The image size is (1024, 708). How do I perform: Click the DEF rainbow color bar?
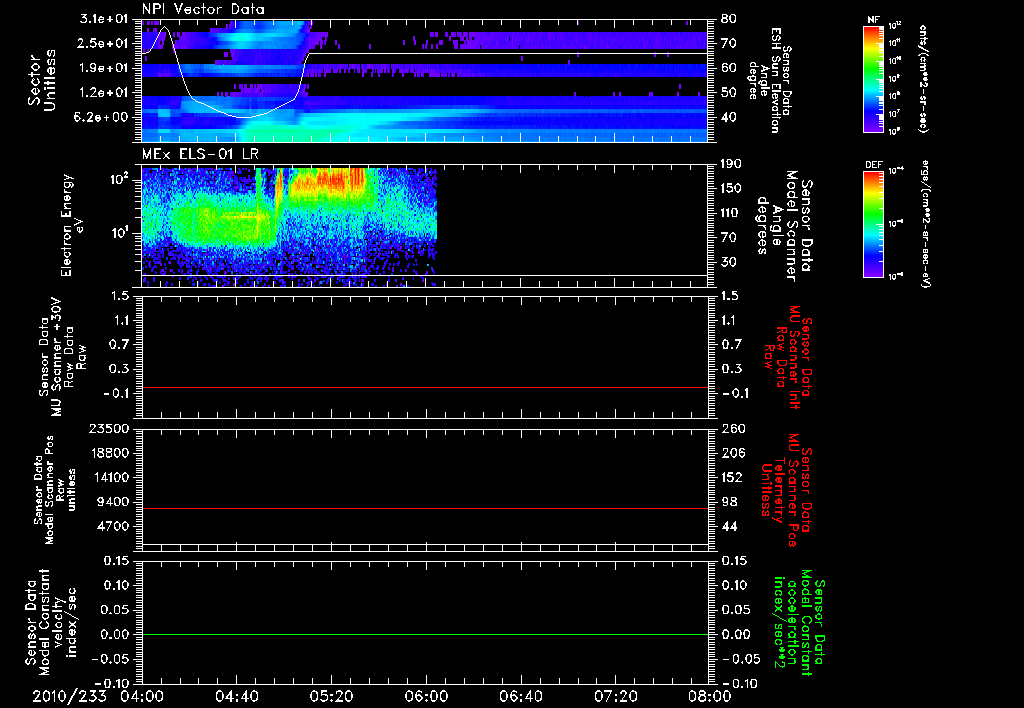pyautogui.click(x=874, y=224)
